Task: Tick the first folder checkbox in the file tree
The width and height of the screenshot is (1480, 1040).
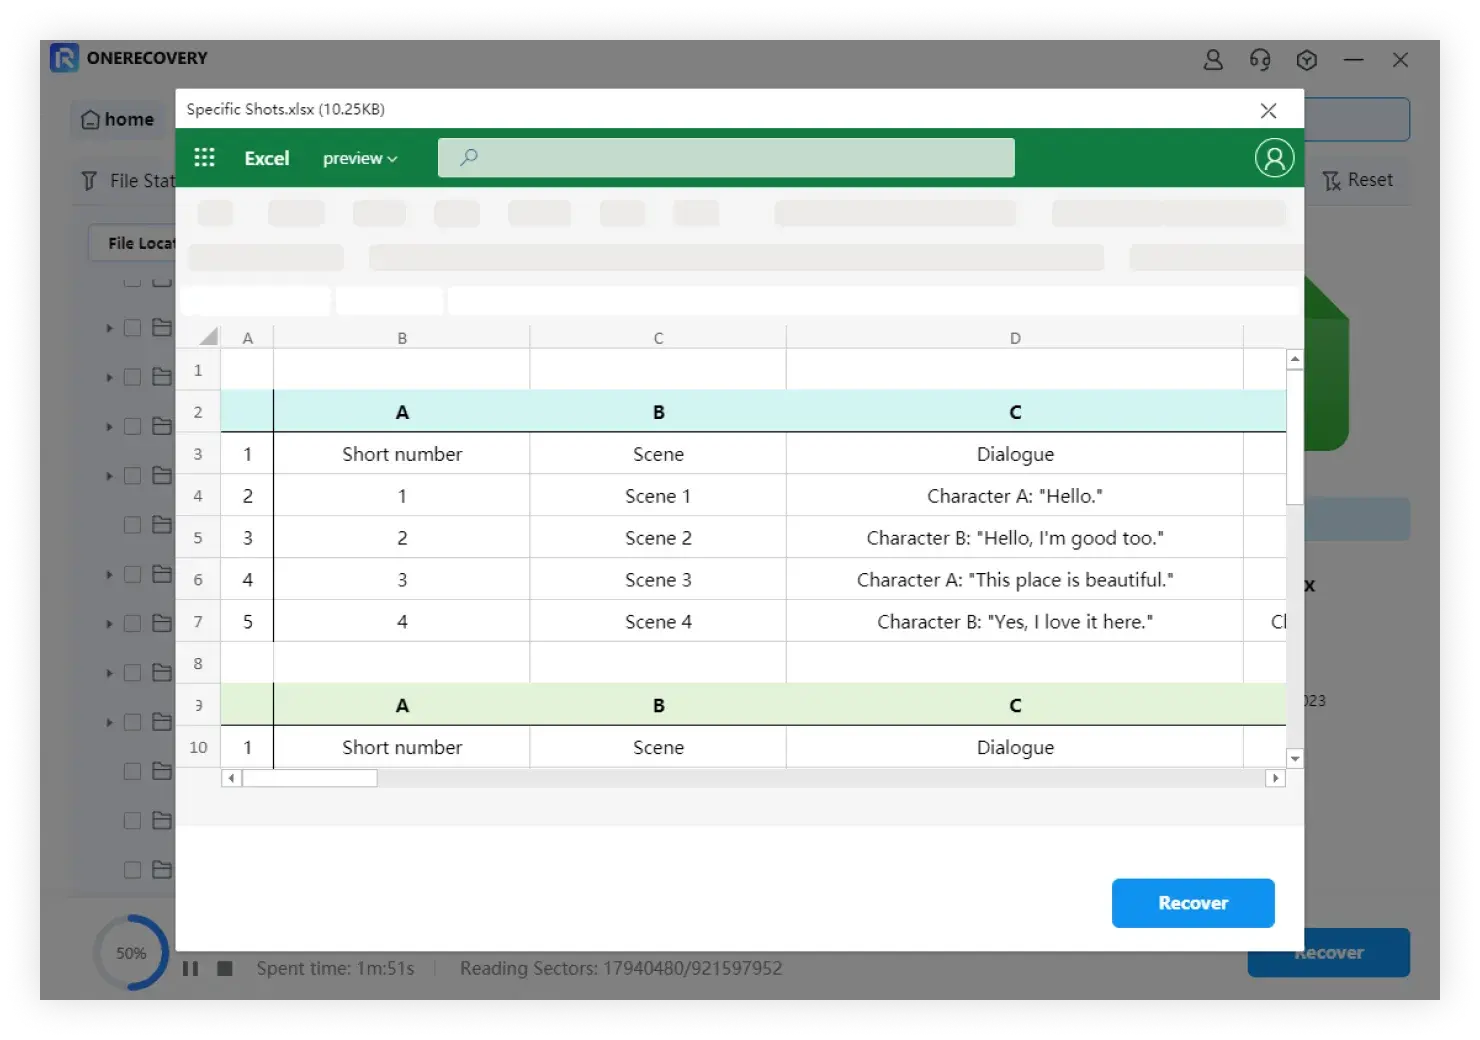Action: (x=132, y=328)
